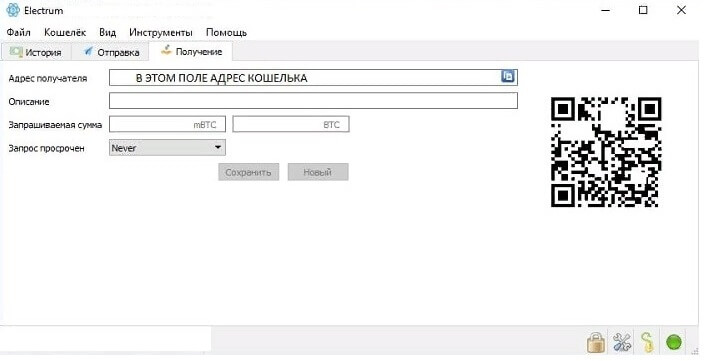Click the Запрашиваемая сумма label

[x=55, y=125]
